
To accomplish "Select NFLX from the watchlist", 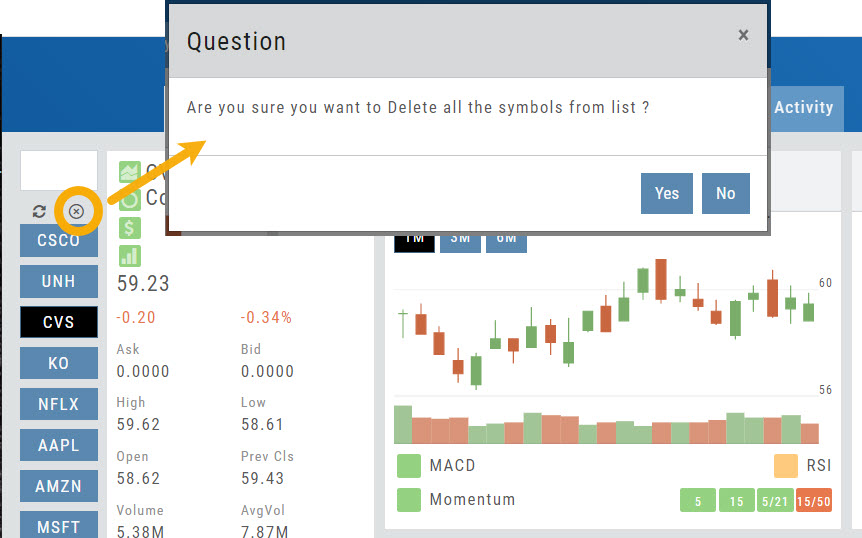I will 59,404.
